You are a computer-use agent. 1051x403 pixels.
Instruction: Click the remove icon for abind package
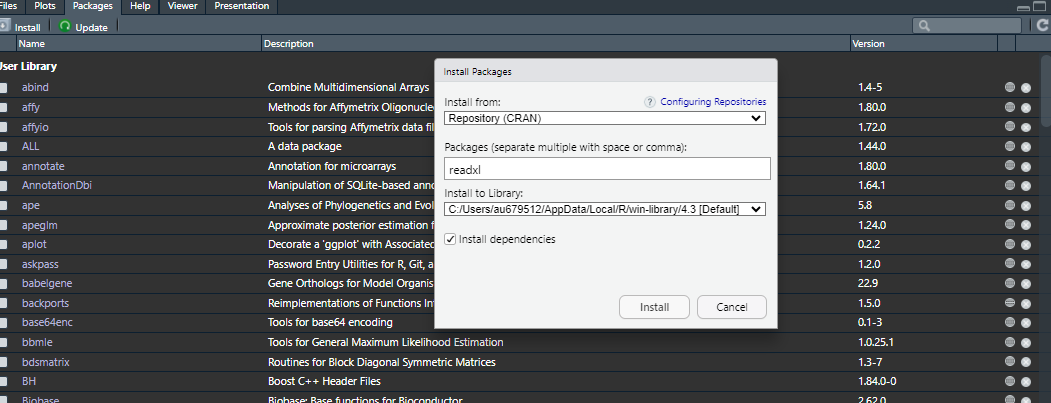(x=1025, y=88)
